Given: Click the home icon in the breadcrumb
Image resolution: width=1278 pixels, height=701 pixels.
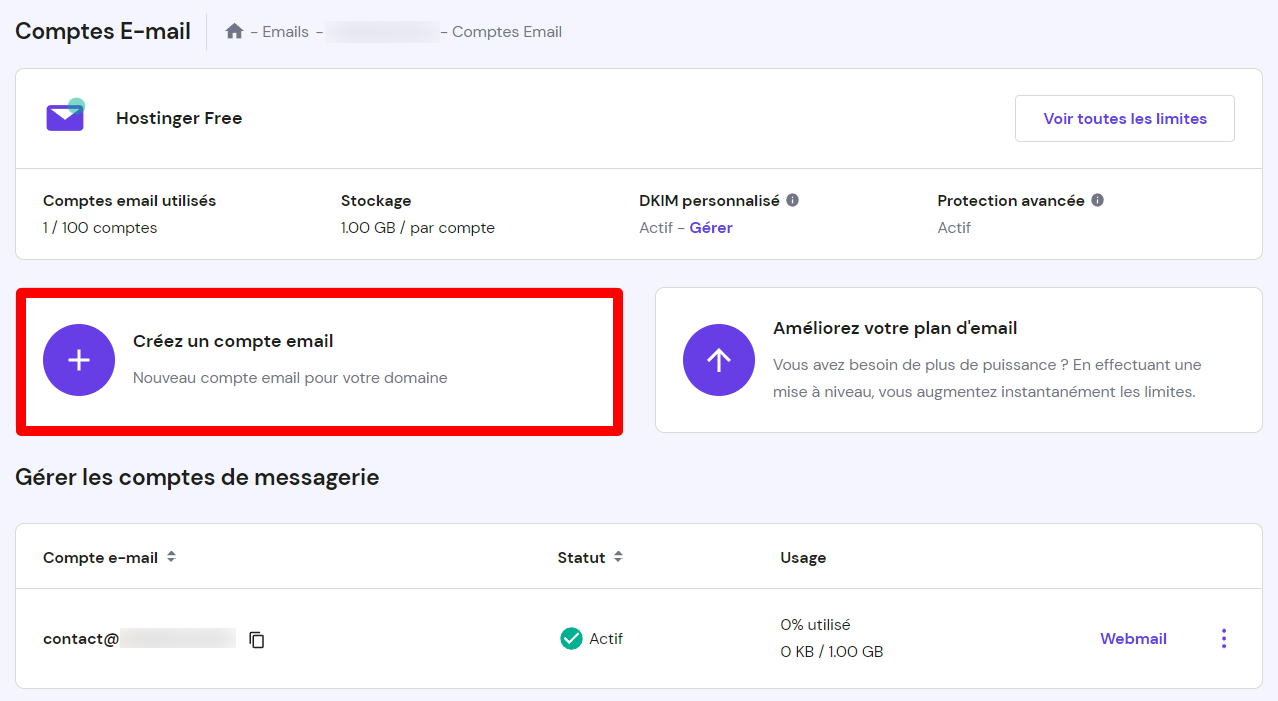Looking at the screenshot, I should pos(234,31).
